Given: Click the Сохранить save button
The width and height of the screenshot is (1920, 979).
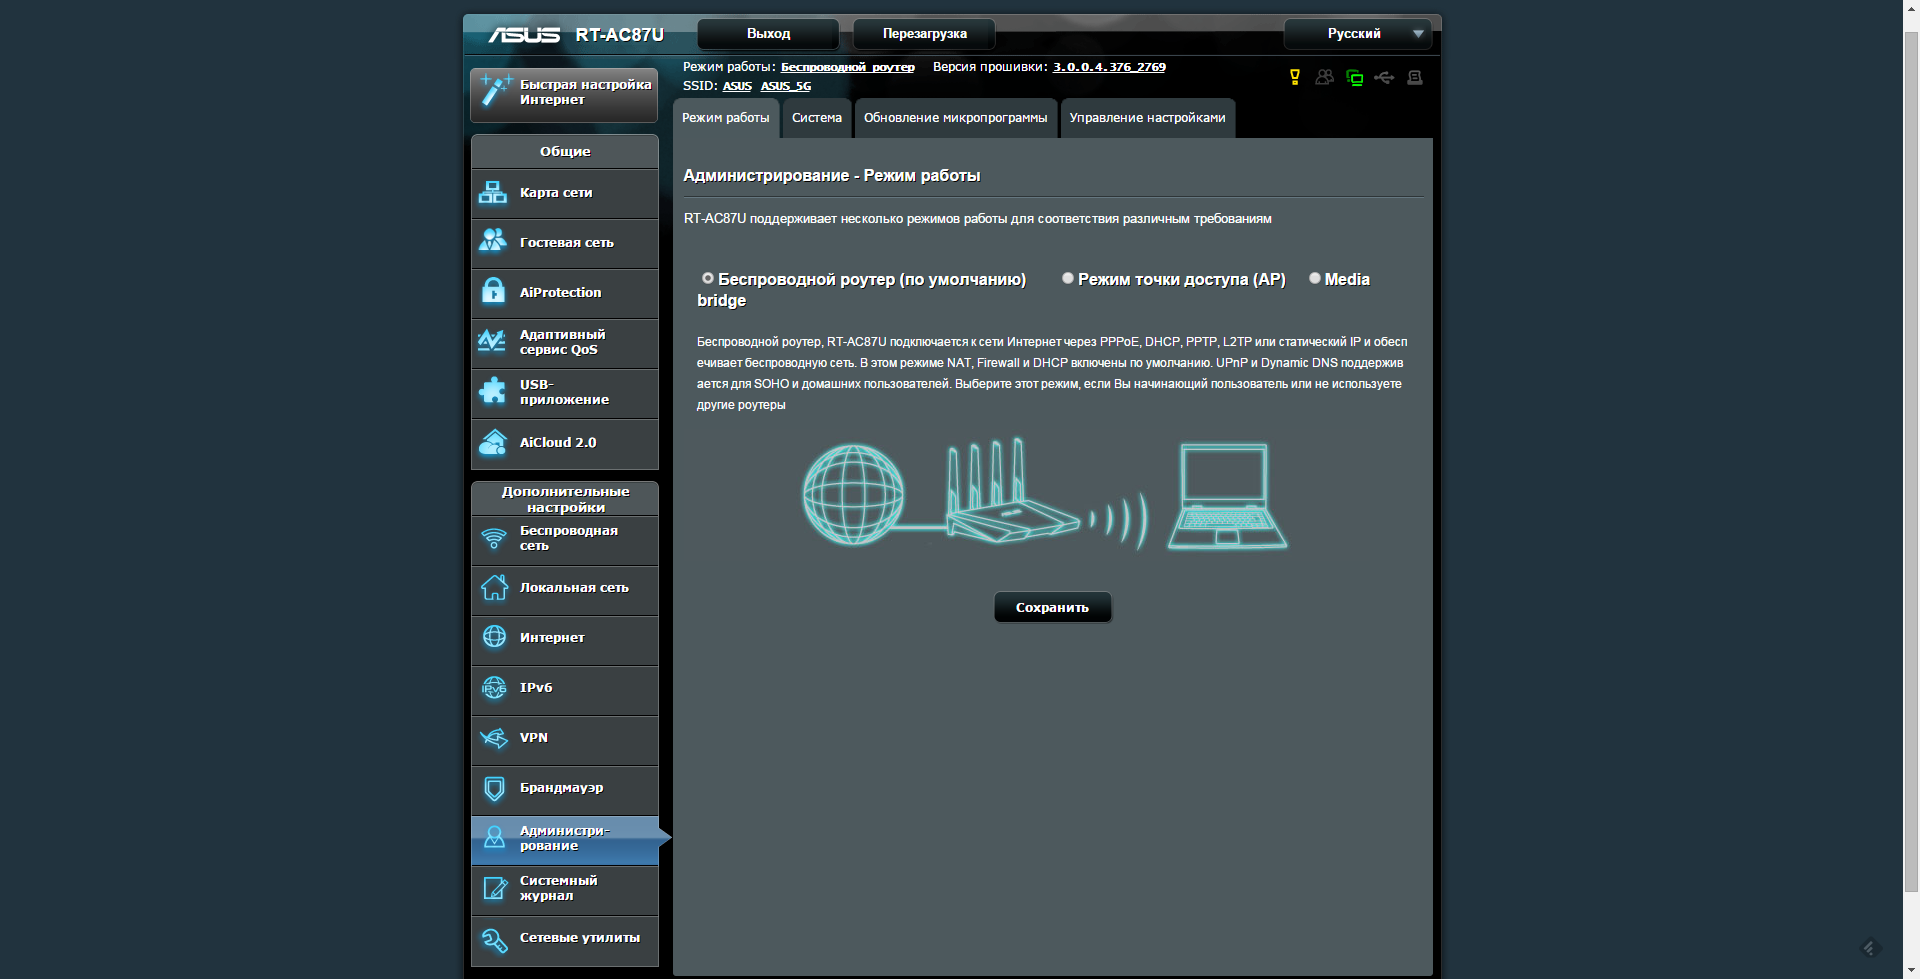Looking at the screenshot, I should point(1052,607).
